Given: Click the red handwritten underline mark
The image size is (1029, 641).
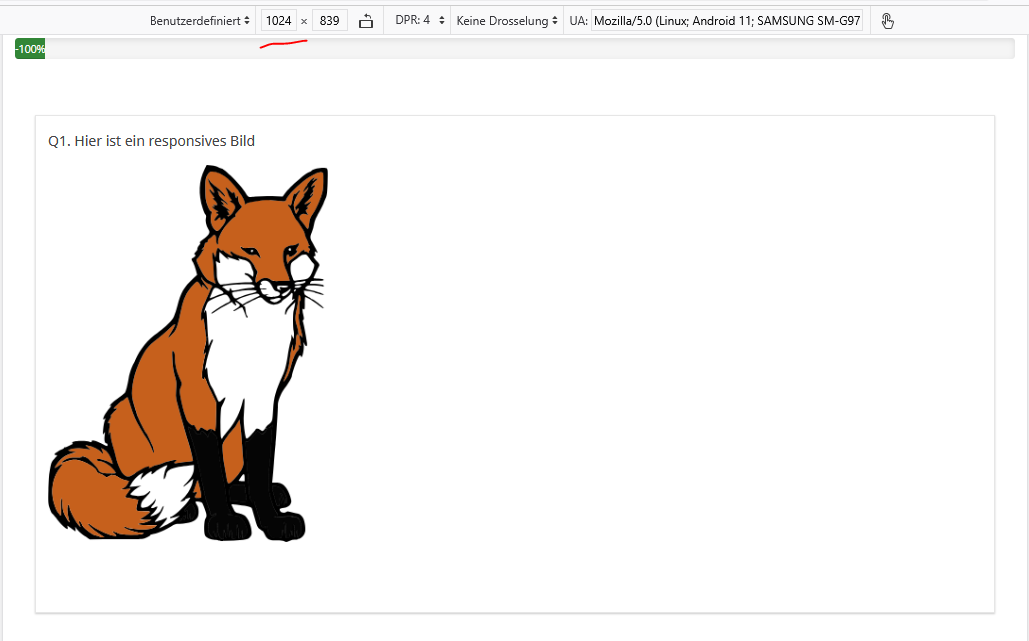Looking at the screenshot, I should coord(283,44).
